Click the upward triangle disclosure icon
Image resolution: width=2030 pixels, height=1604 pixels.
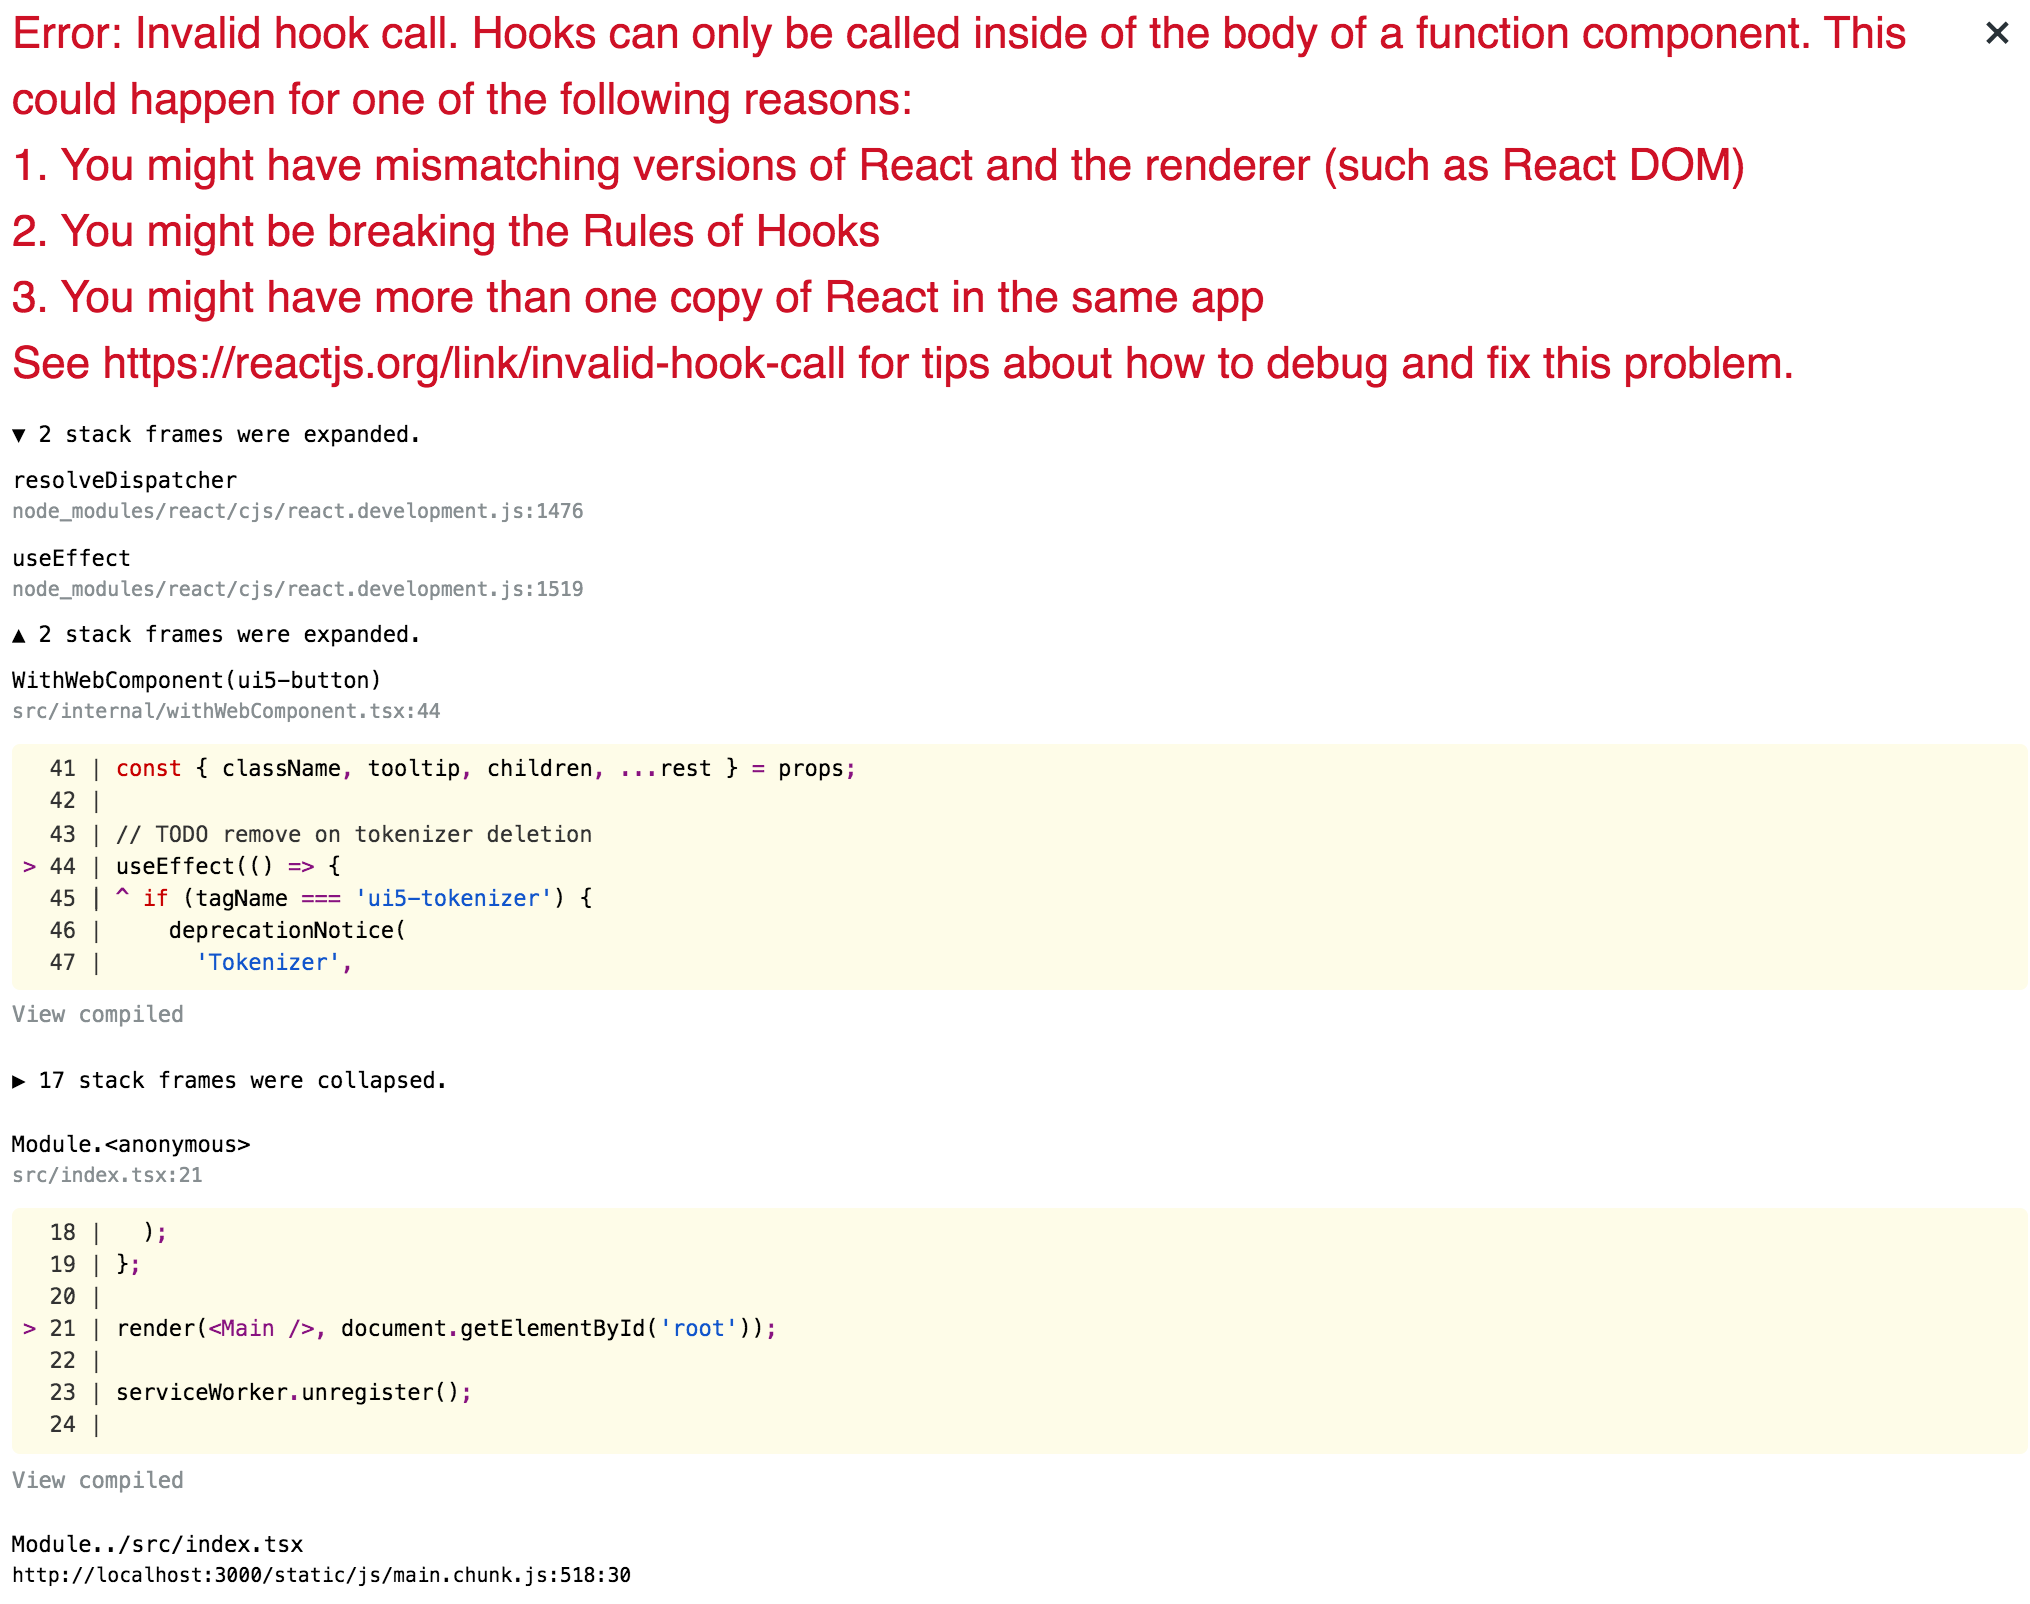[x=19, y=634]
